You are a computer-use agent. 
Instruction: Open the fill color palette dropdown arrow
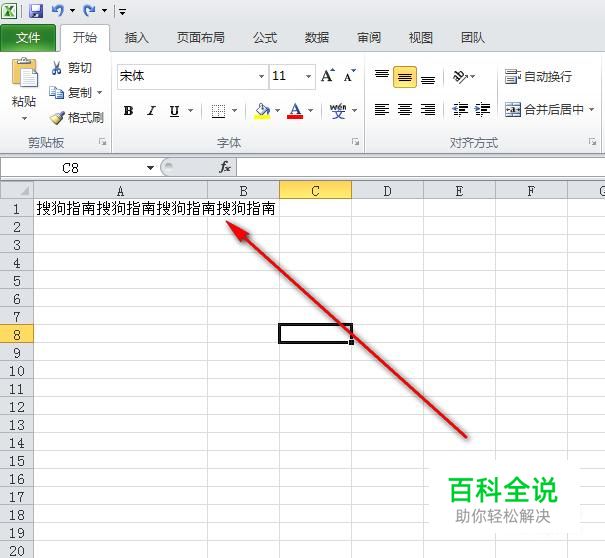277,111
